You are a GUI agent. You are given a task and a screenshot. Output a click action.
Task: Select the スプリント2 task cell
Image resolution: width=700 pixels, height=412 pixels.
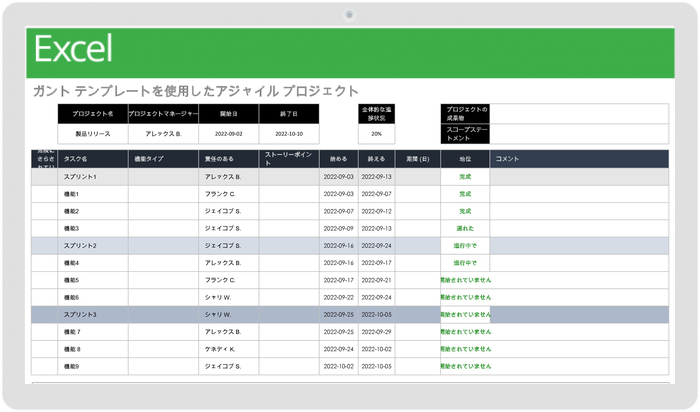(93, 246)
